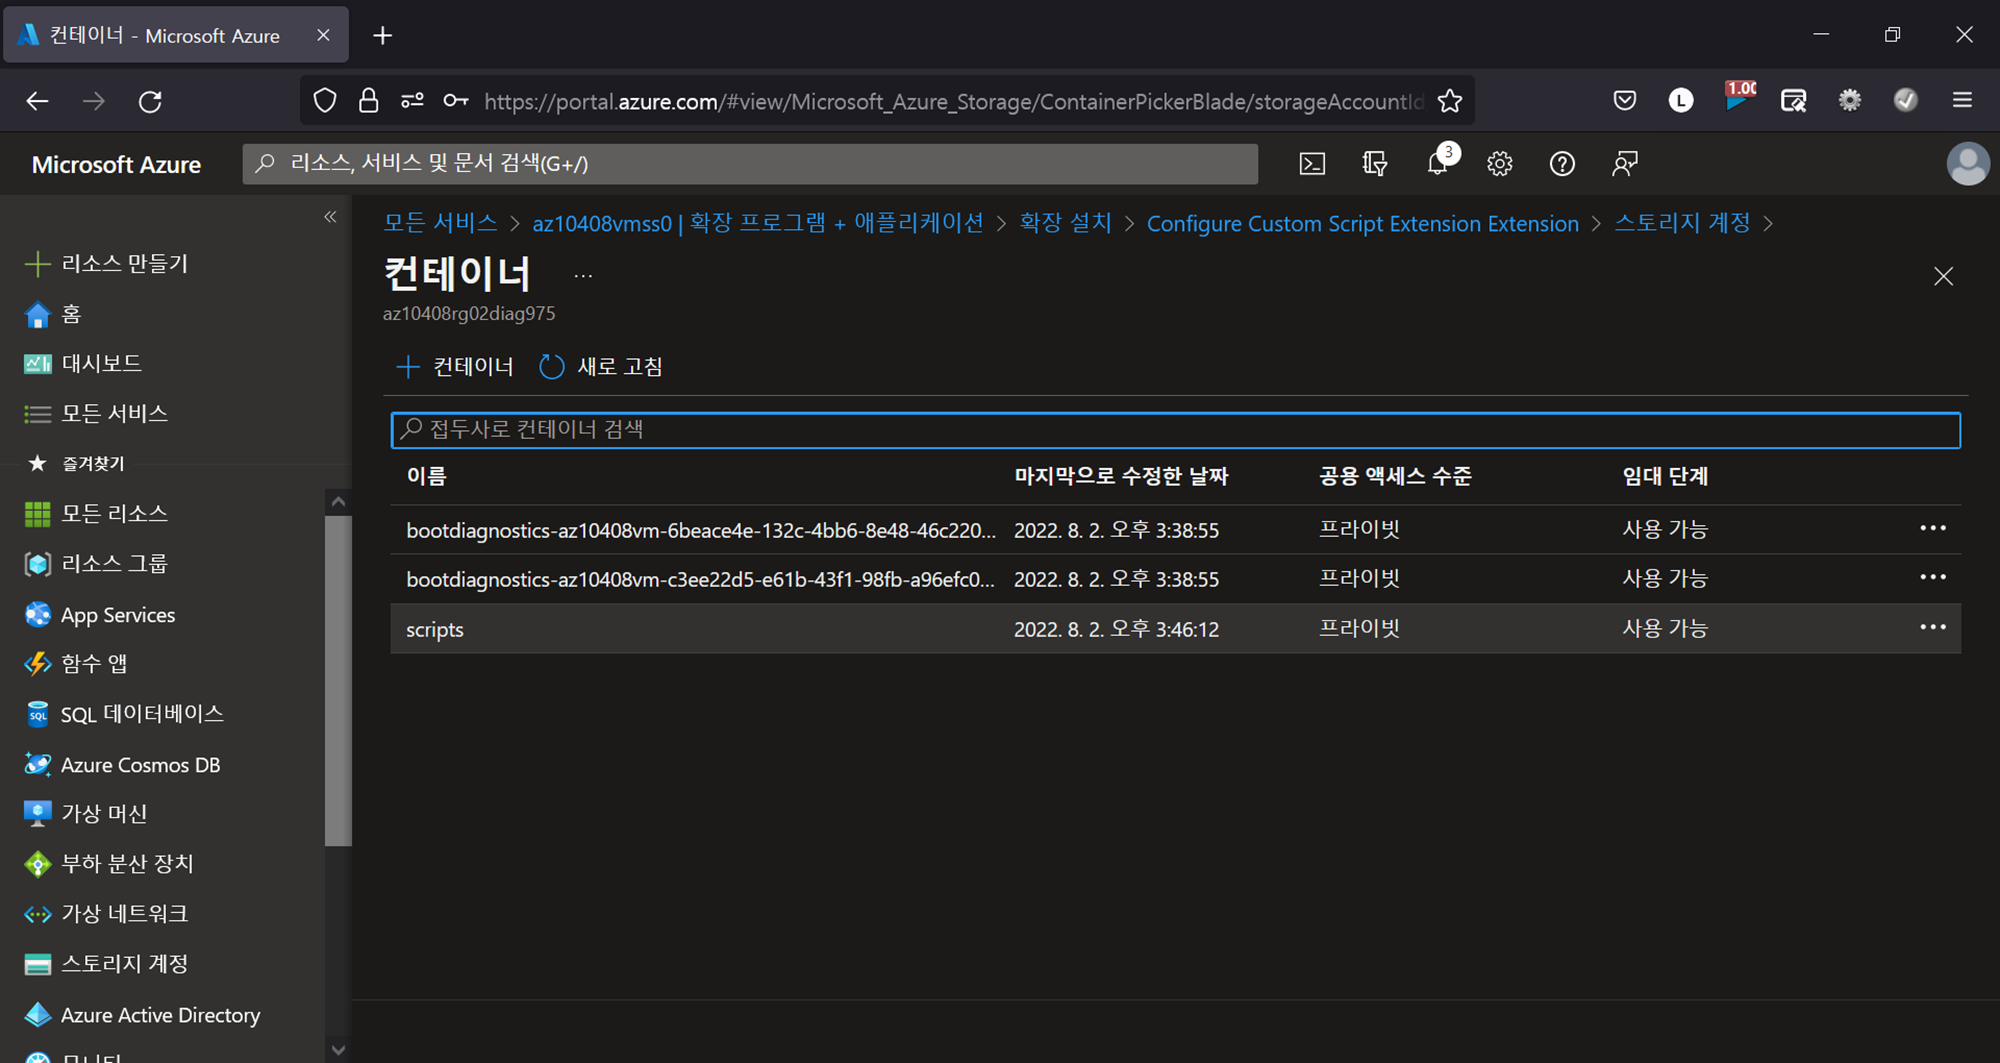Viewport: 2000px width, 1063px height.
Task: Click the 스토리지 계정 sidebar icon
Action: [37, 964]
